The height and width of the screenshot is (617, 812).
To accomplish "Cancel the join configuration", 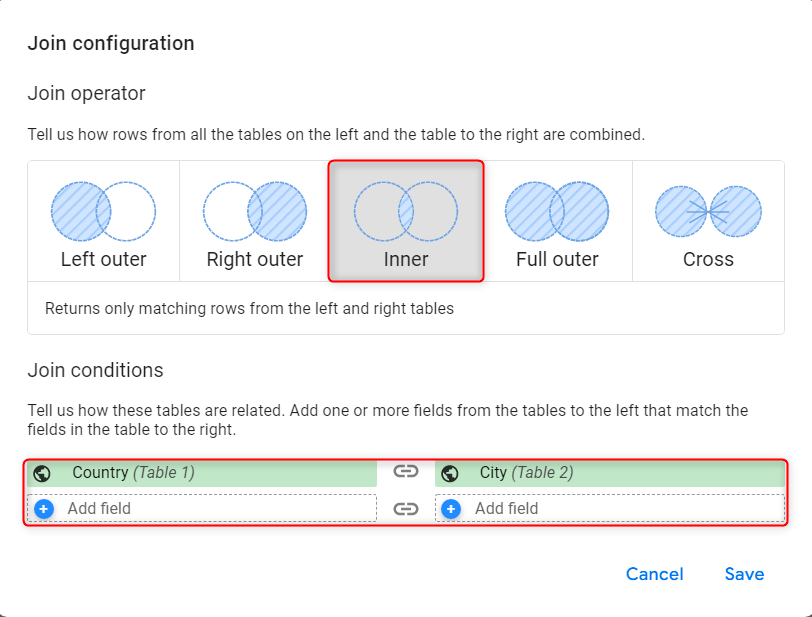I will point(654,574).
